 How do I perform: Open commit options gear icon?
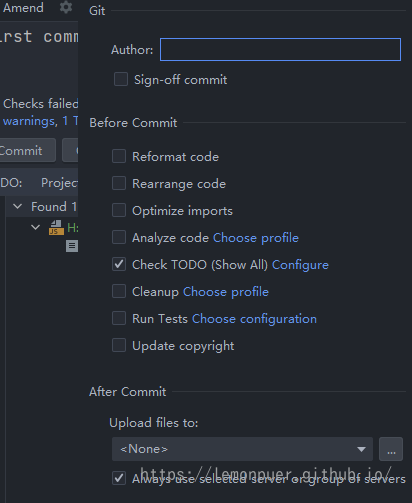coord(66,7)
